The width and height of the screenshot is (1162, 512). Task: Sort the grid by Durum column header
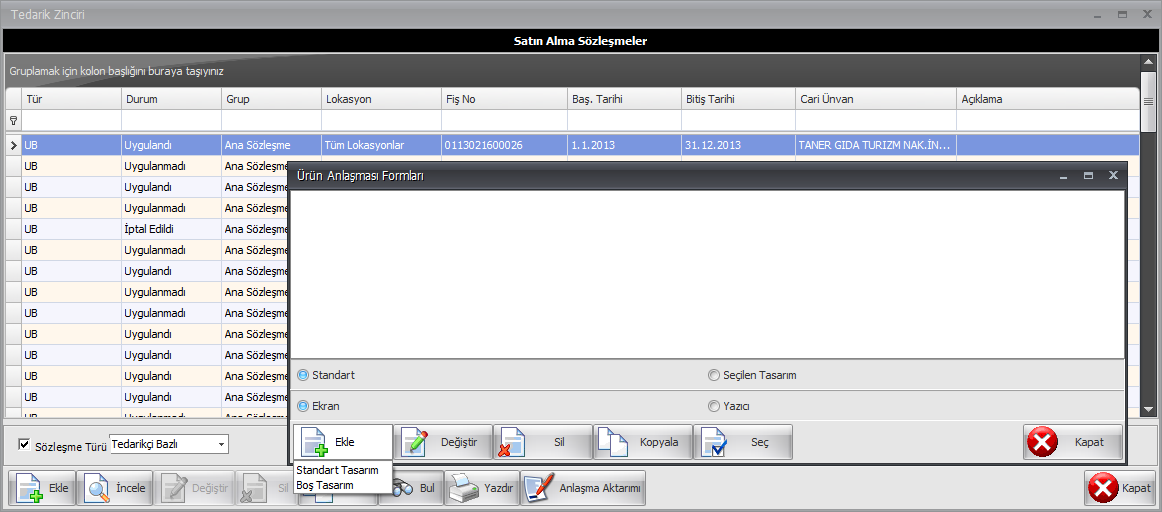point(170,99)
